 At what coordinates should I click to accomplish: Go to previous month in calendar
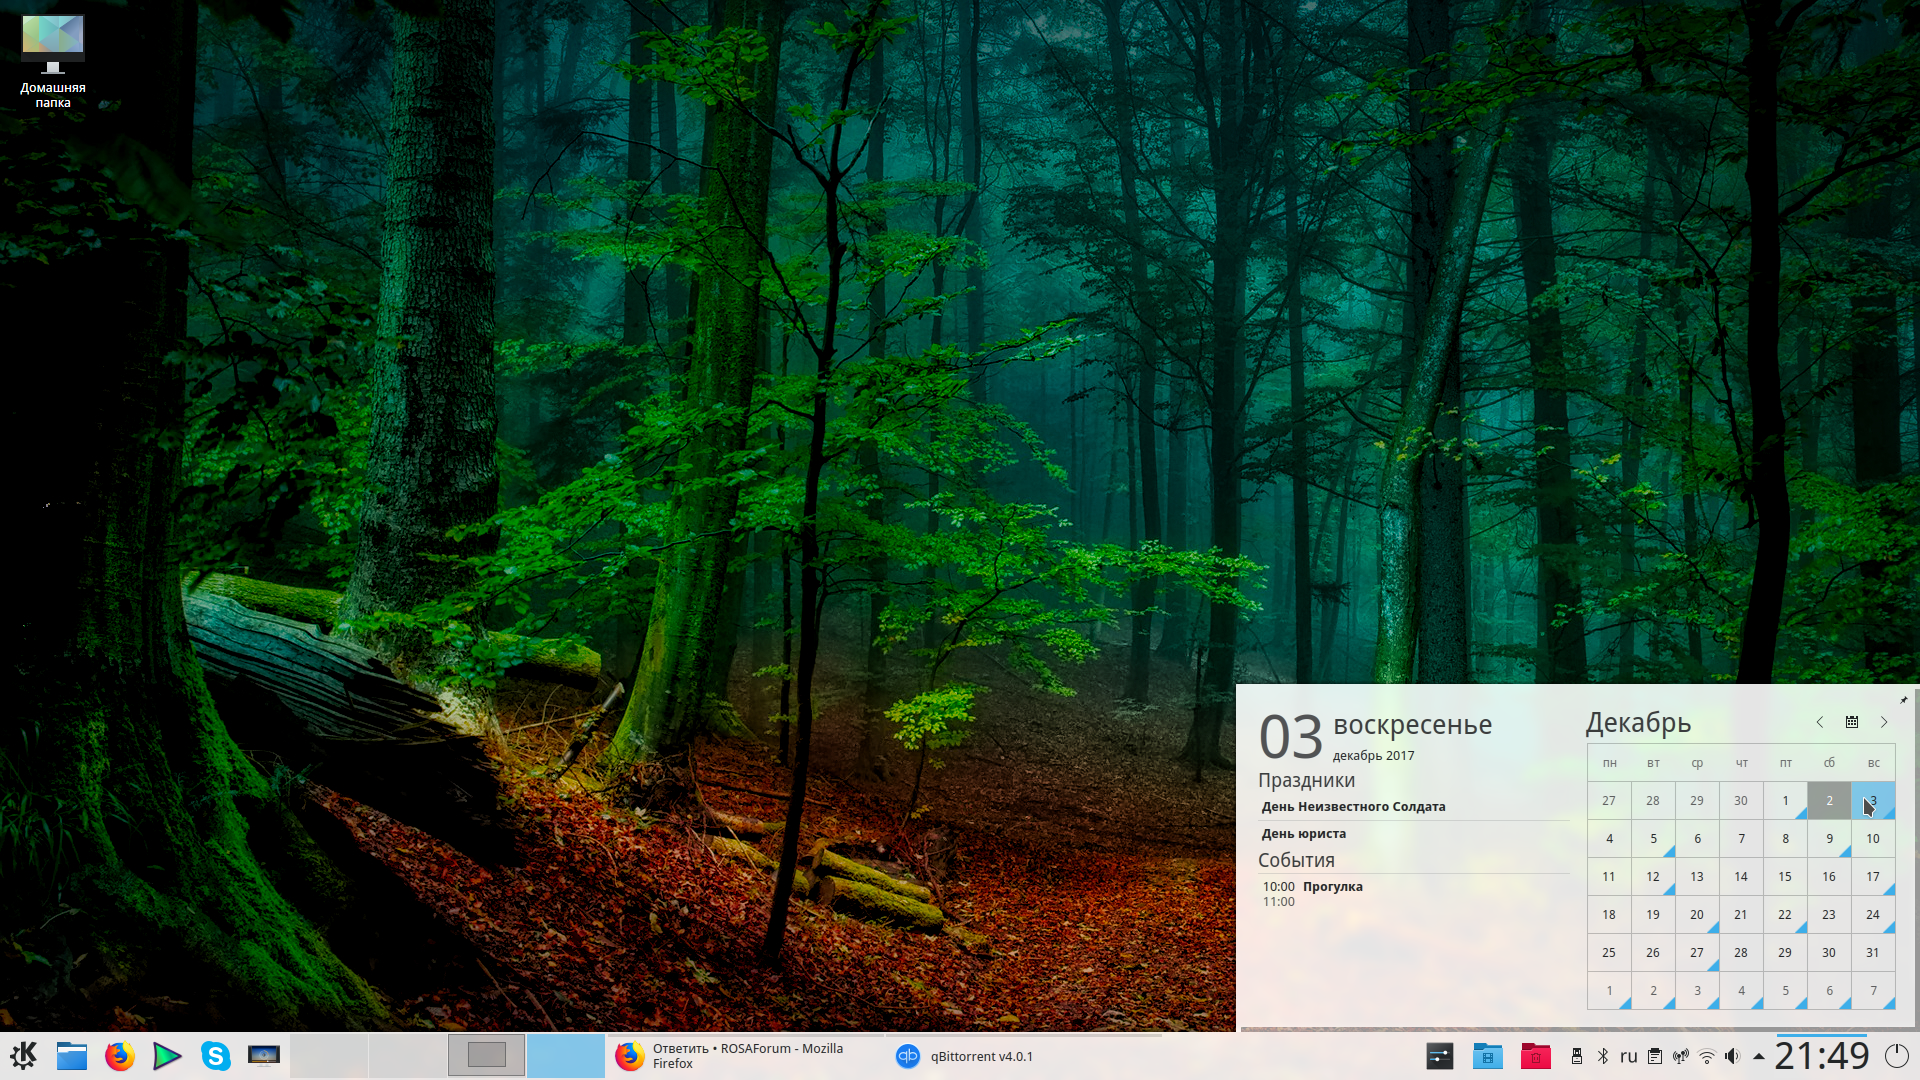click(1820, 722)
